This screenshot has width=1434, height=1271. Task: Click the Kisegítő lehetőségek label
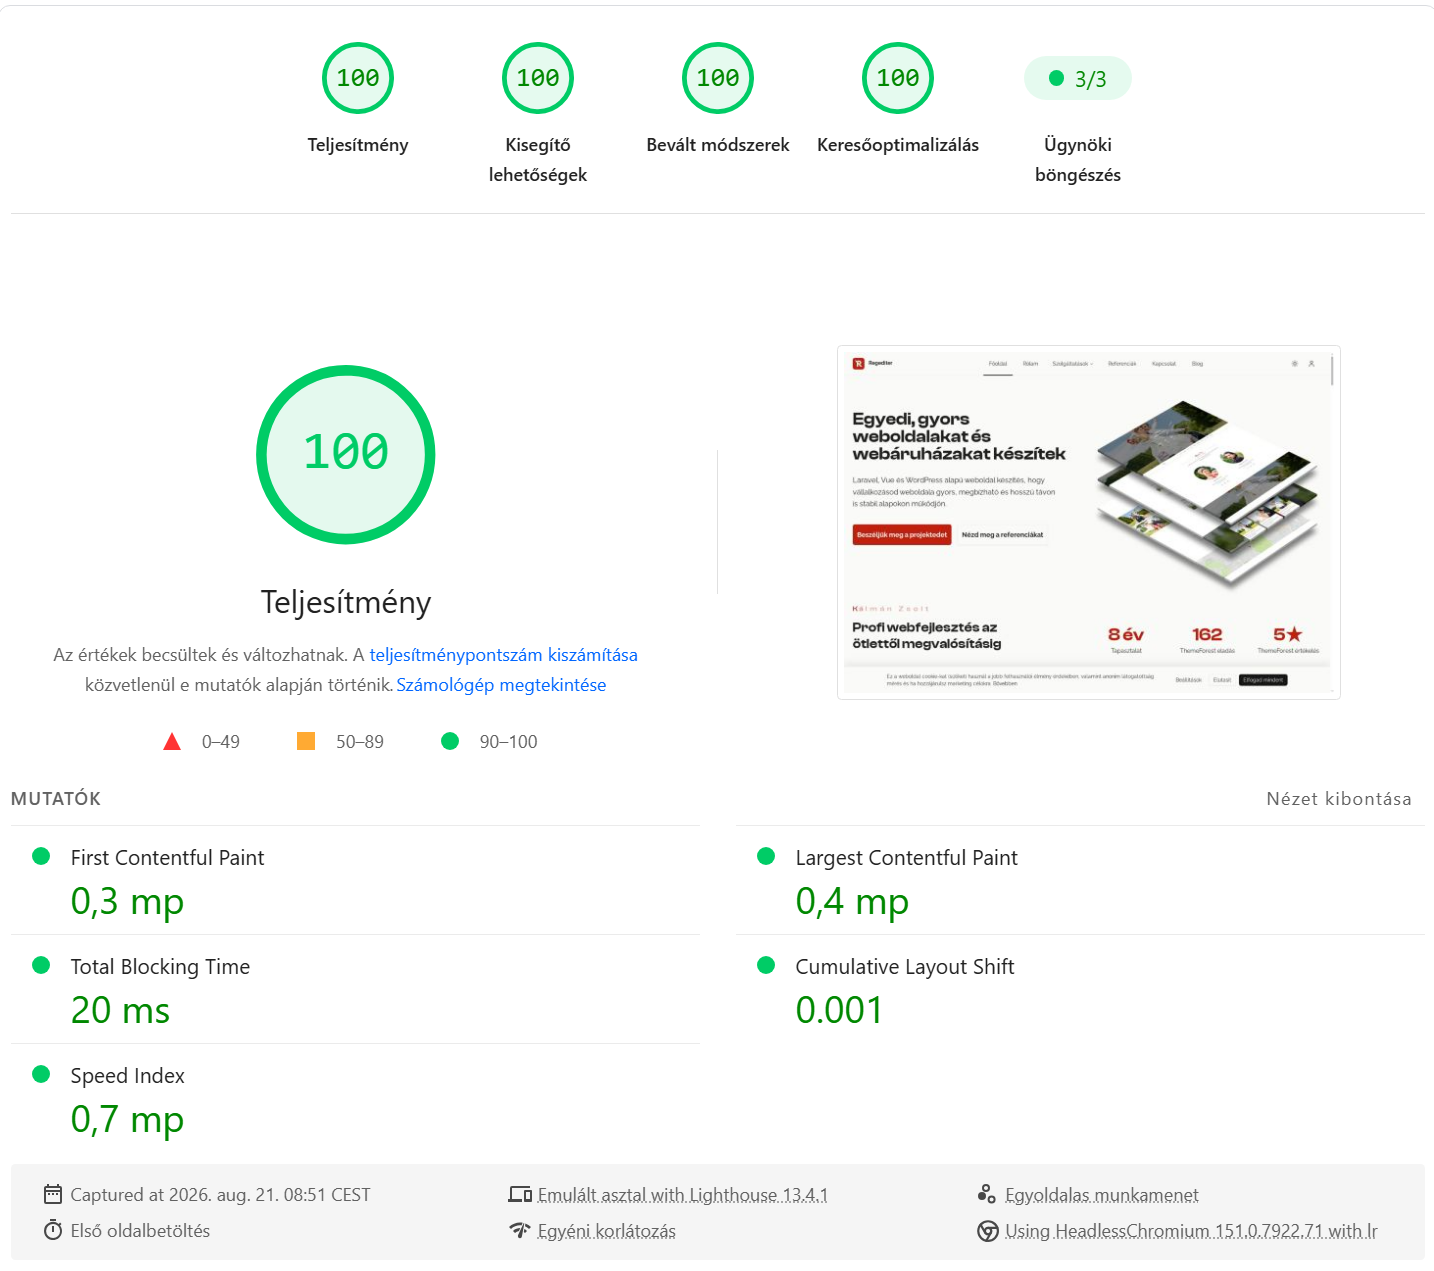[x=538, y=160]
